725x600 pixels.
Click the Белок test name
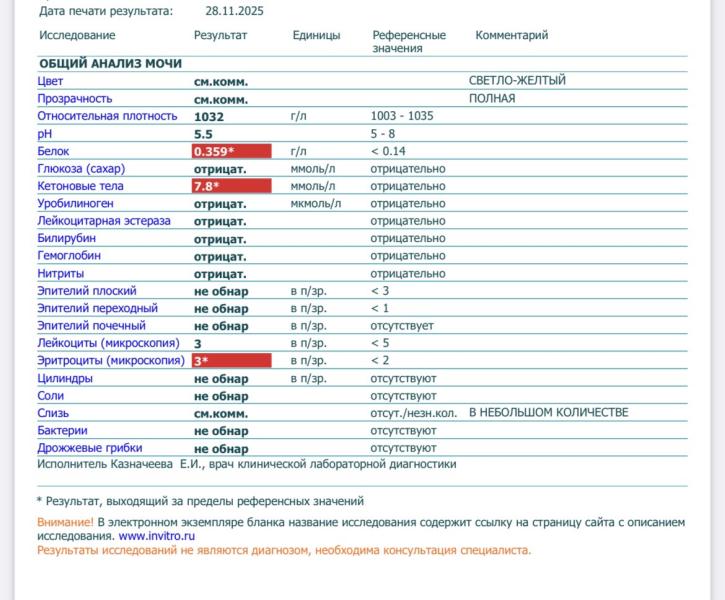coord(53,151)
